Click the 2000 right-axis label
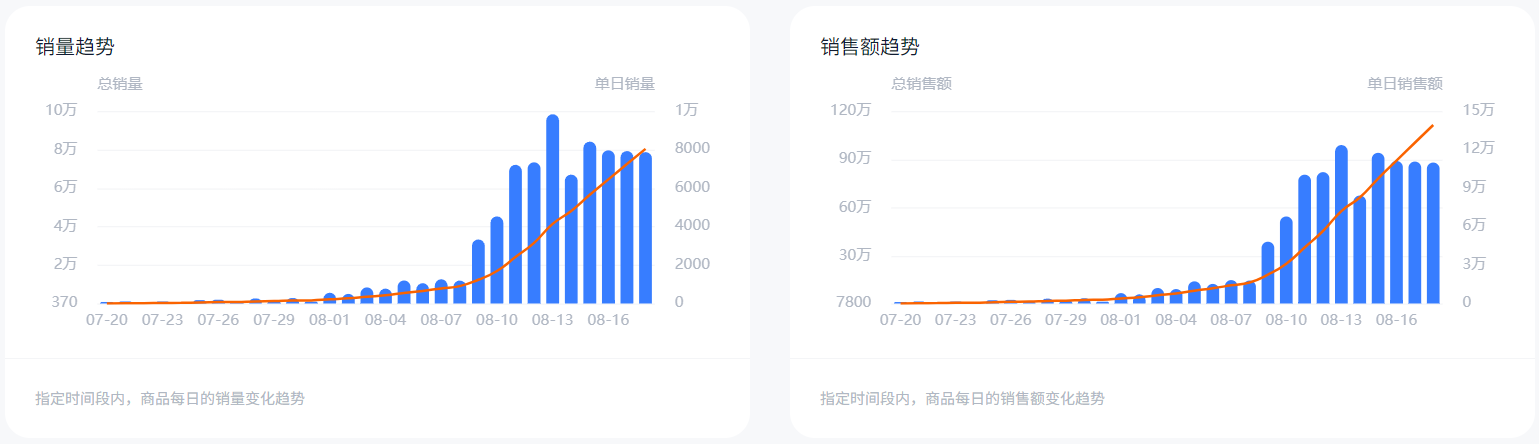The image size is (1539, 444). click(x=691, y=264)
